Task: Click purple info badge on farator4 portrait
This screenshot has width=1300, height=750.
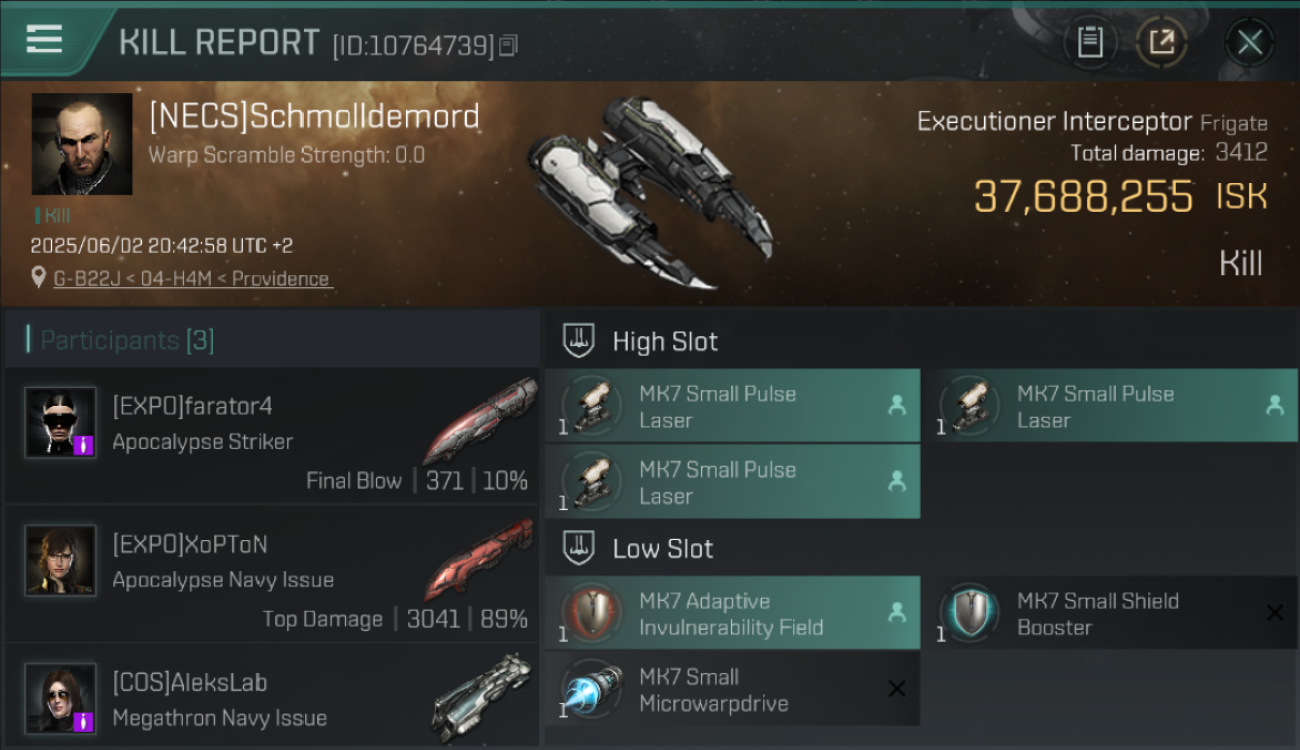Action: tap(85, 445)
